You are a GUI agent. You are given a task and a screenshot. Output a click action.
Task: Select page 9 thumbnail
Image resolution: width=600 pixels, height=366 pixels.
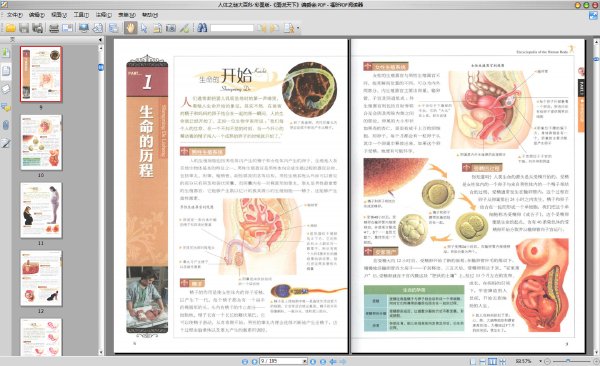(x=41, y=74)
